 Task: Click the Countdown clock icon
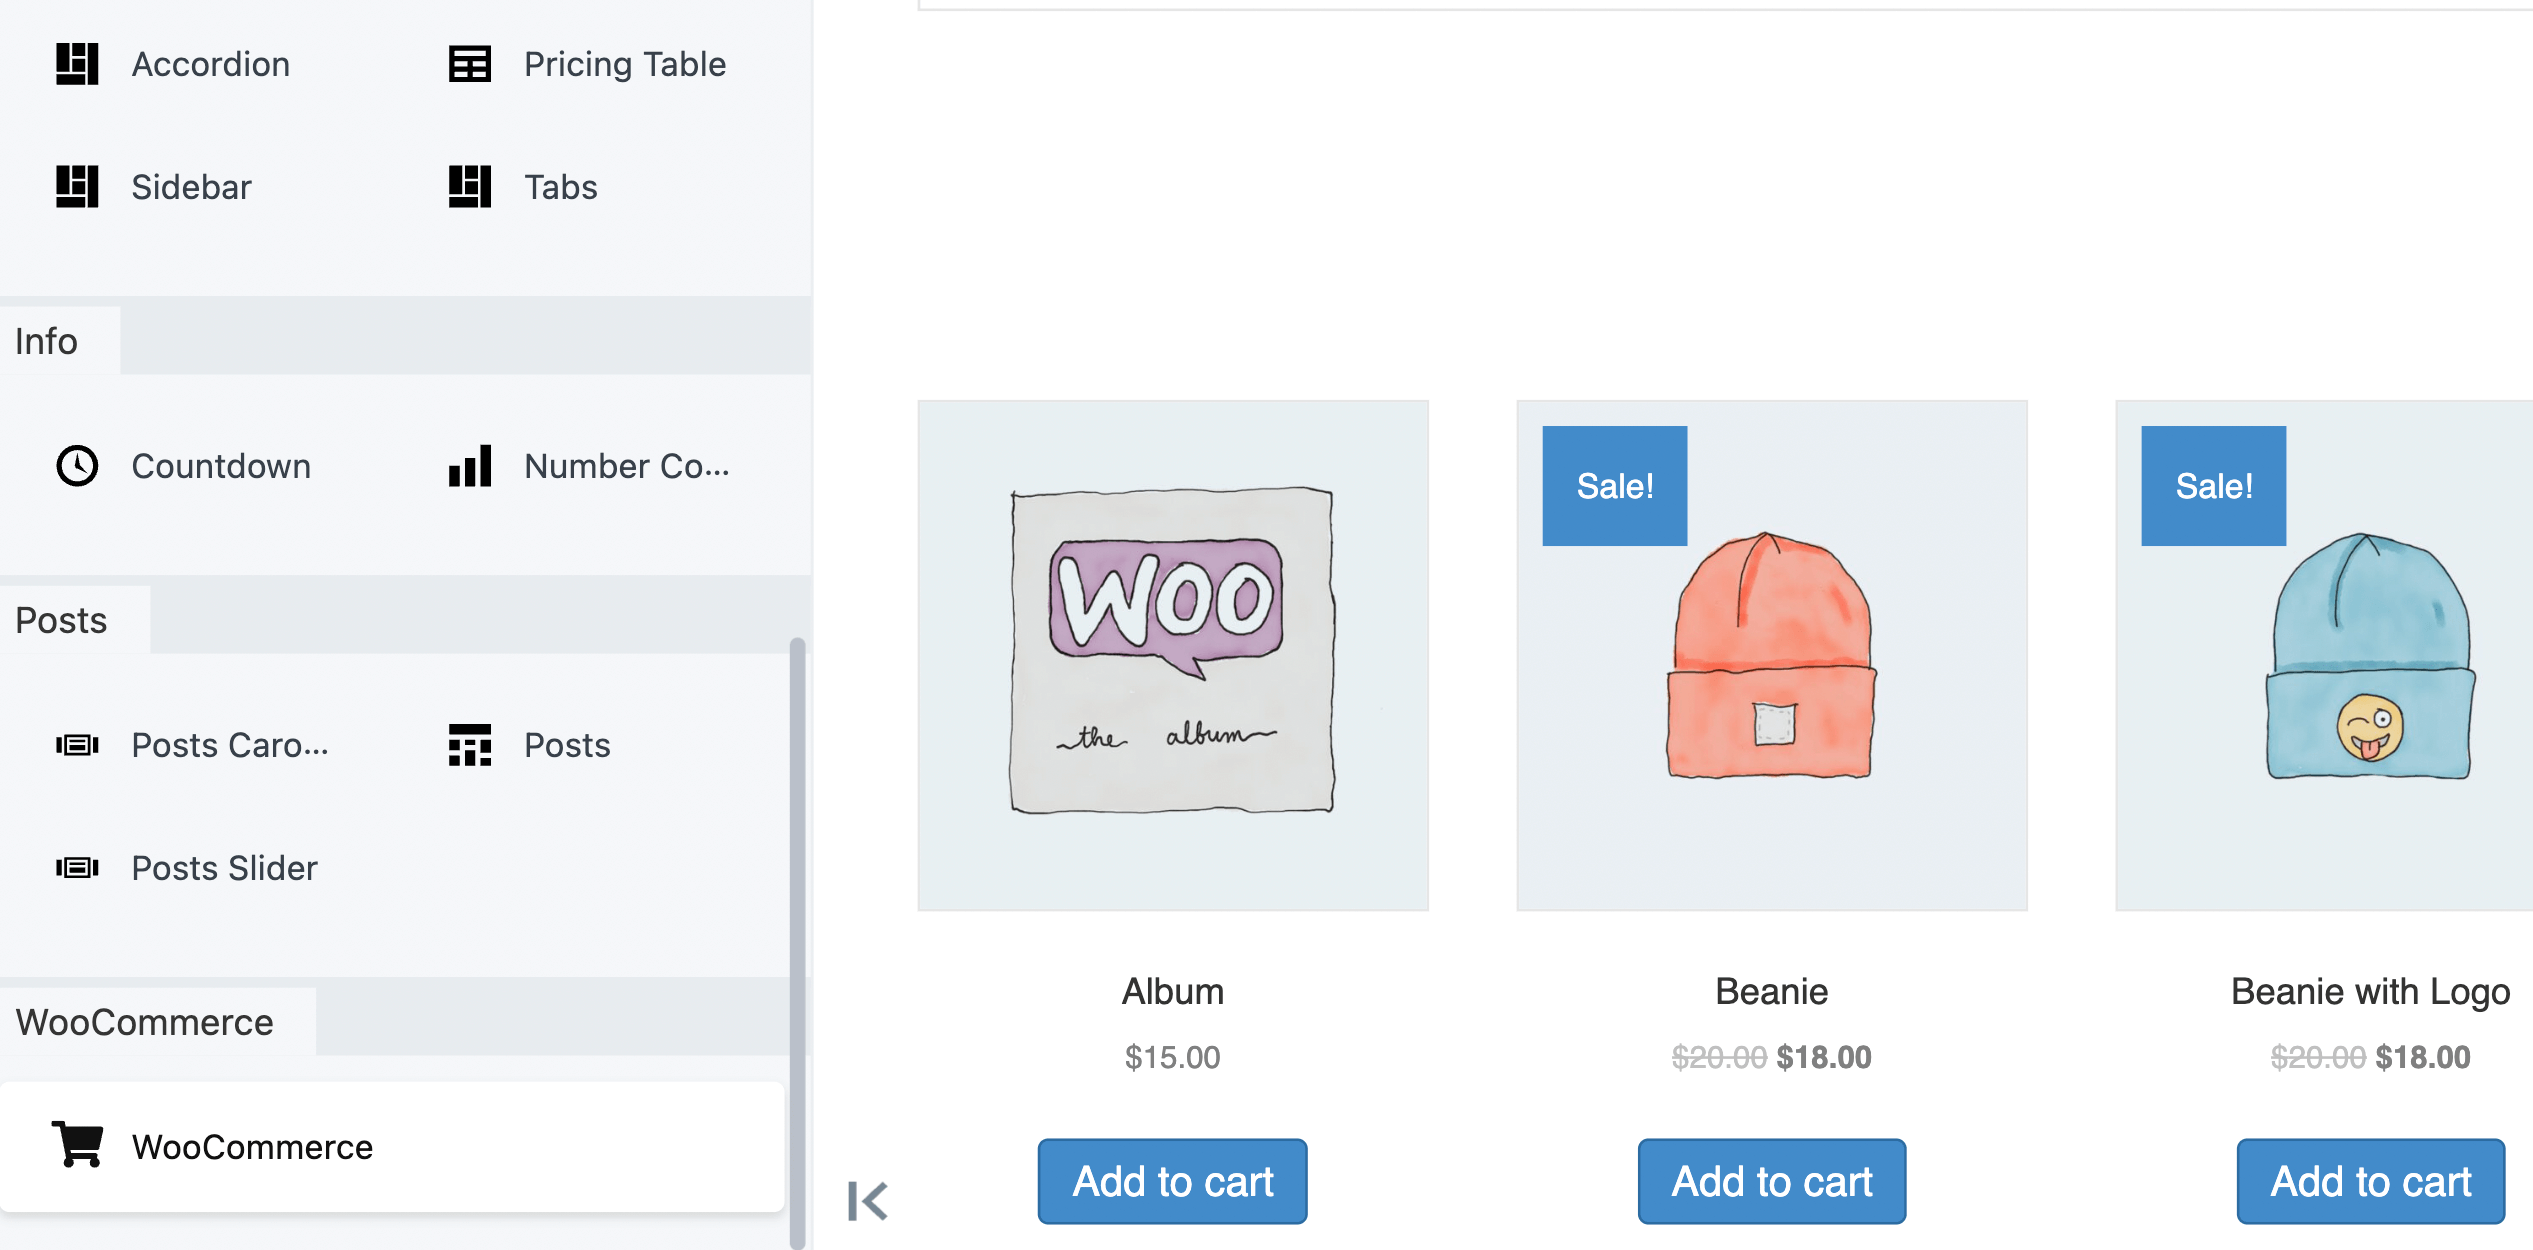tap(77, 466)
